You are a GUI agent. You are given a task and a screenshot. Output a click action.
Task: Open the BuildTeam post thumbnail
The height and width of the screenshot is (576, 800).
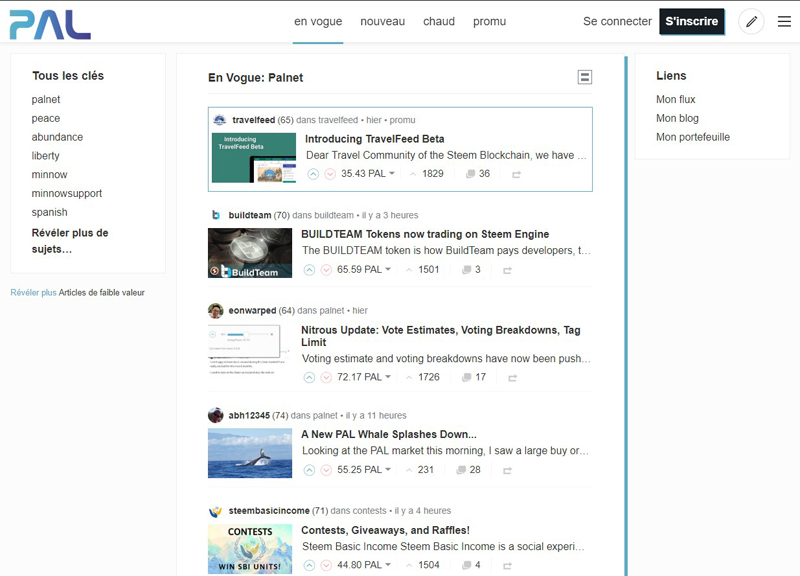coord(250,253)
